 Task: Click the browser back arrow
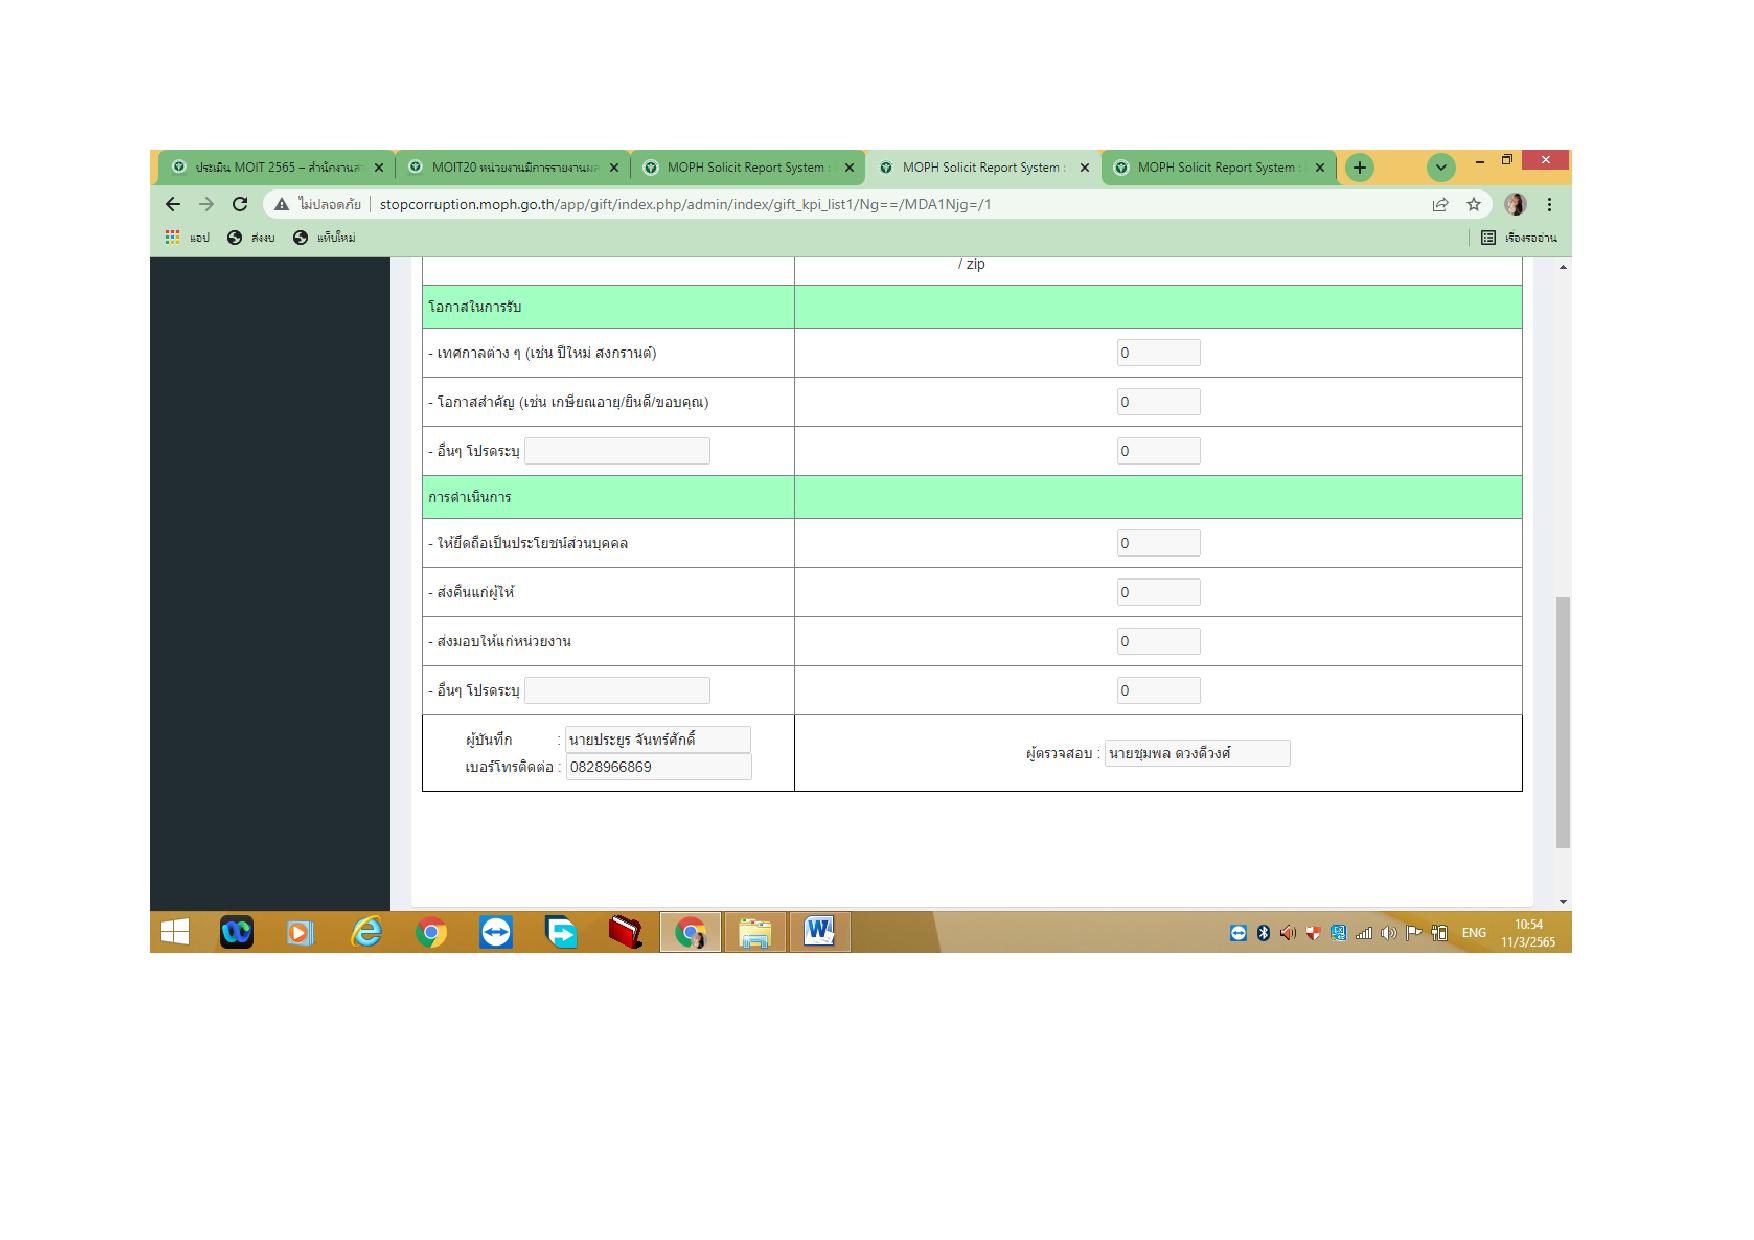tap(173, 204)
